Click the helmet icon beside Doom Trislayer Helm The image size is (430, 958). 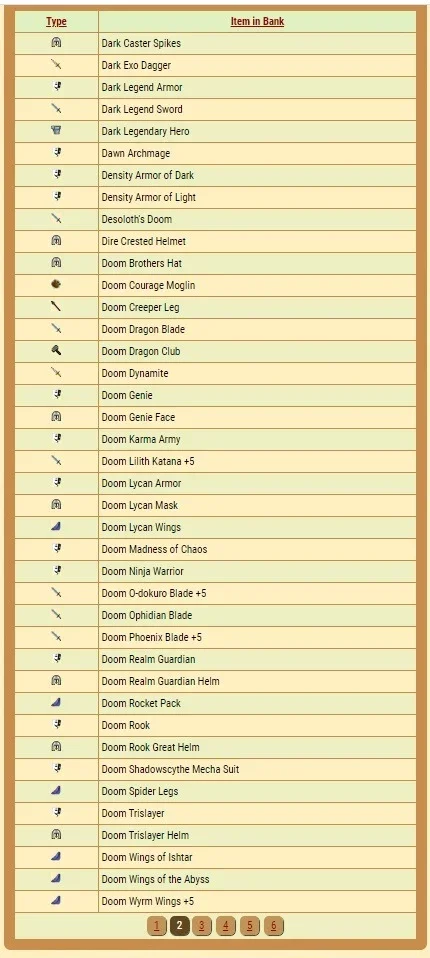click(x=56, y=835)
